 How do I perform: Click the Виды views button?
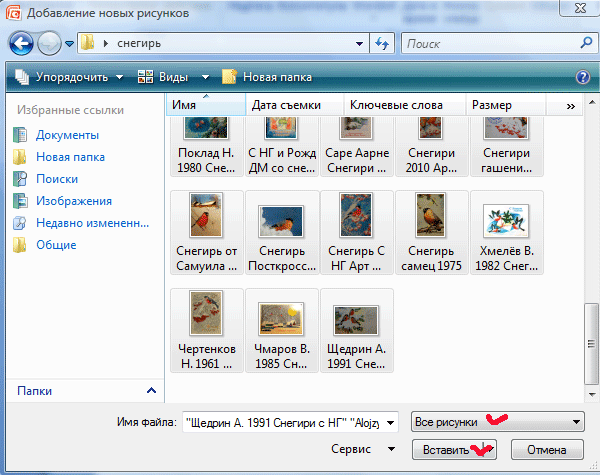click(x=163, y=77)
